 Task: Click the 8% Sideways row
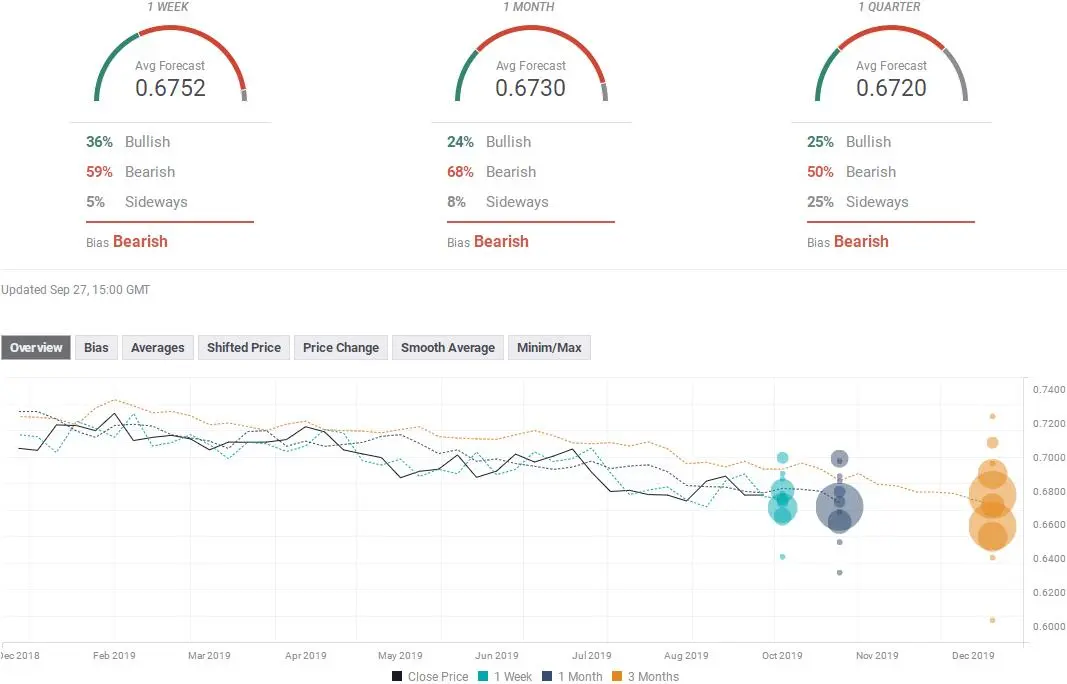pos(498,201)
